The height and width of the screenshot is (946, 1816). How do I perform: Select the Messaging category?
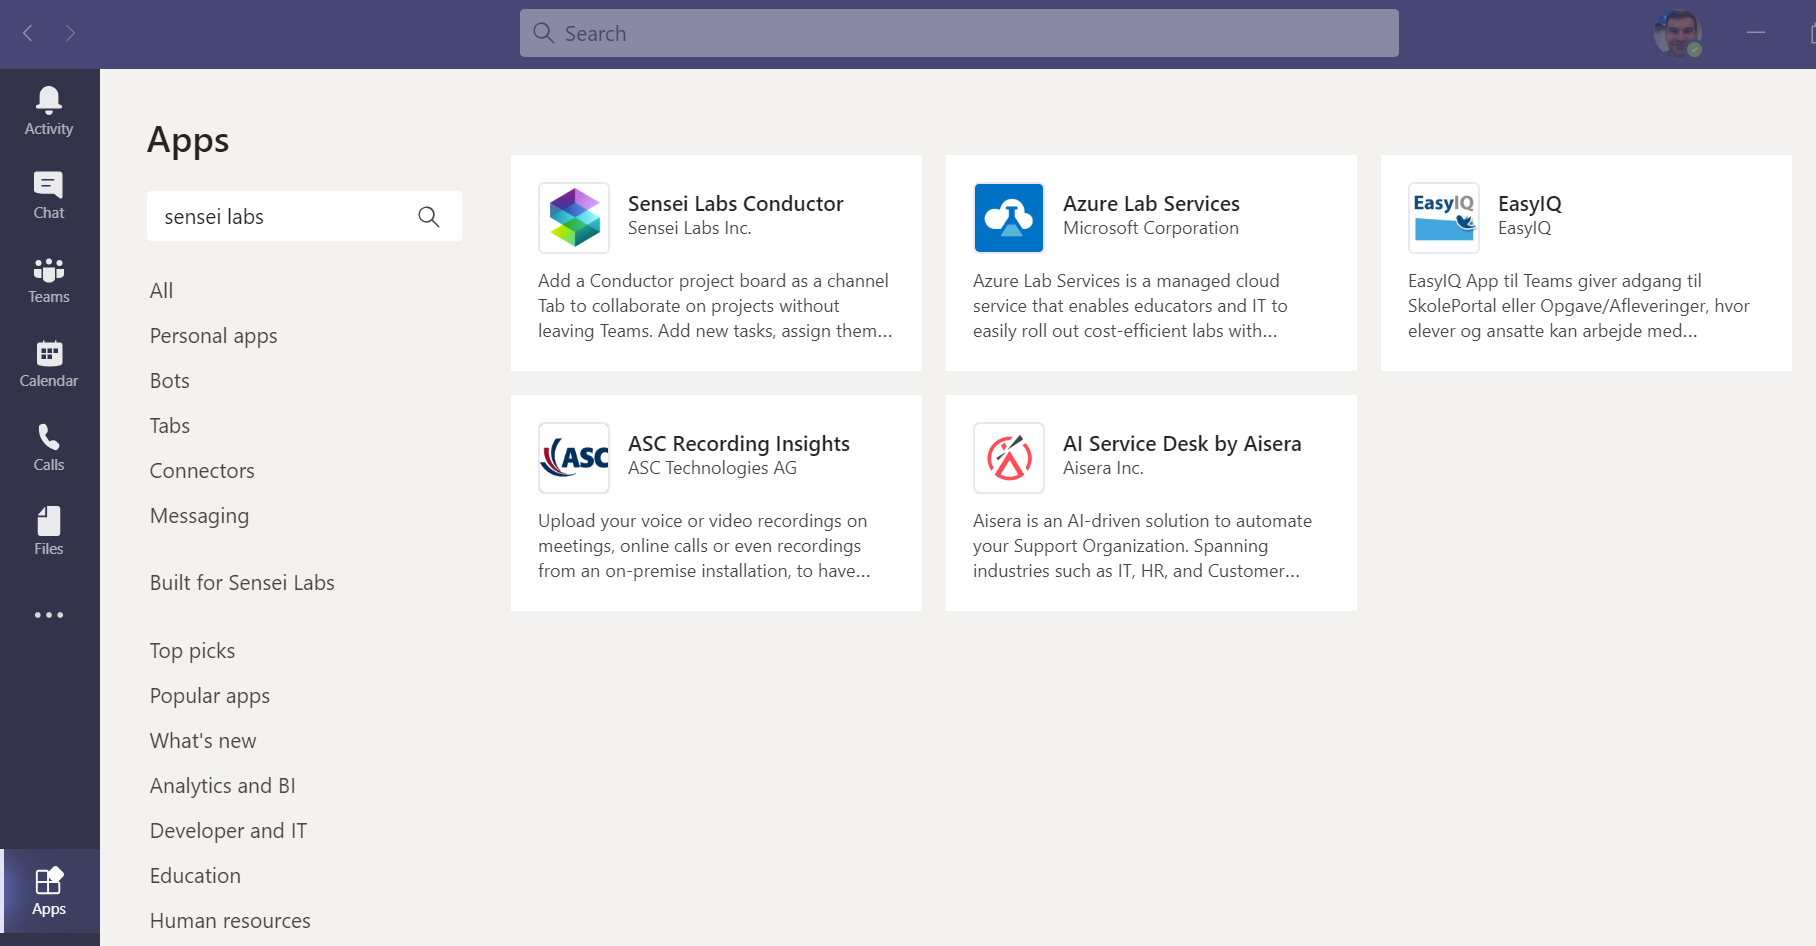coord(199,516)
